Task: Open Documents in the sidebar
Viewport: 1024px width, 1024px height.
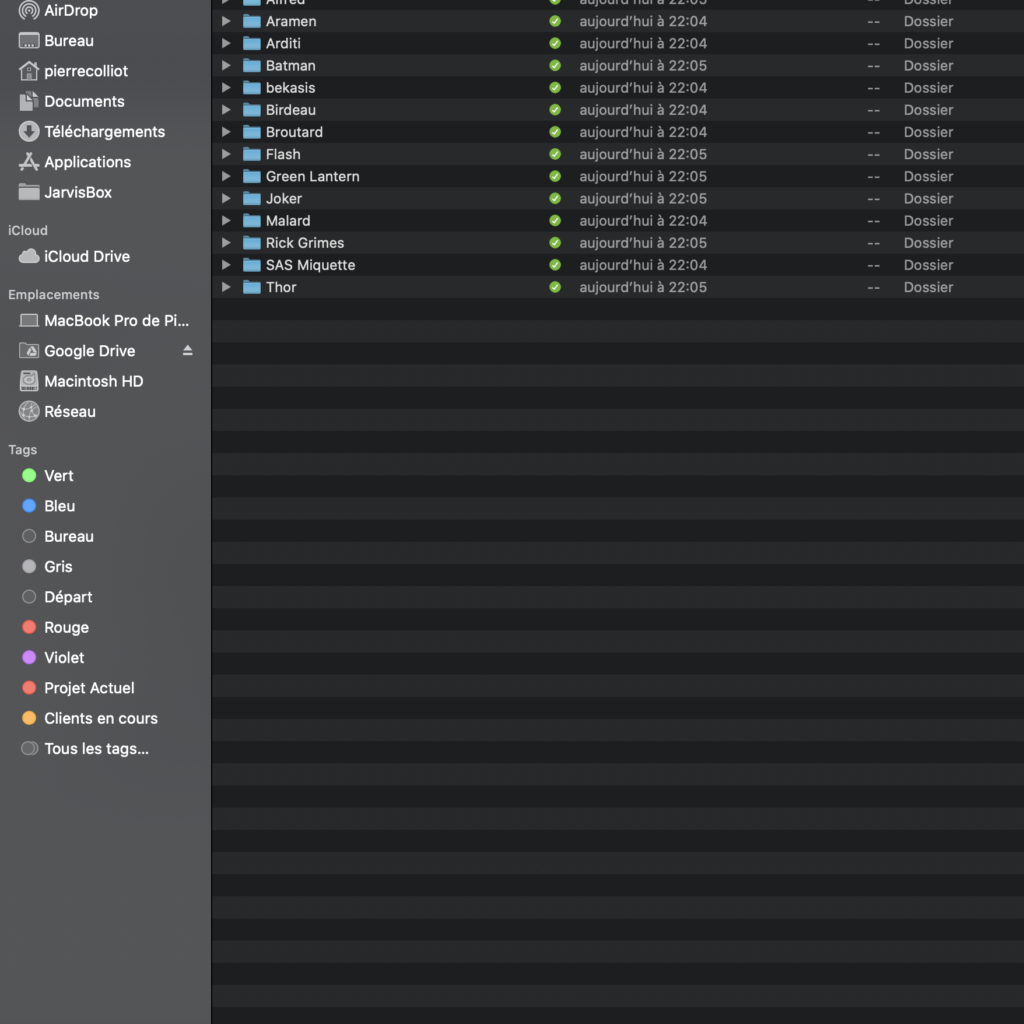Action: point(84,101)
